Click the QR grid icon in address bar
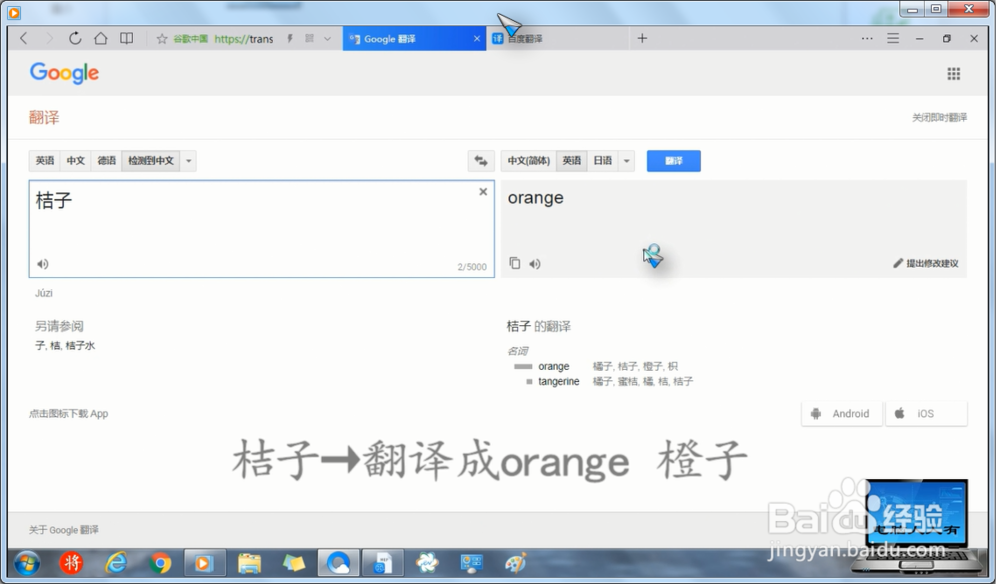This screenshot has width=1000, height=584. click(x=309, y=38)
